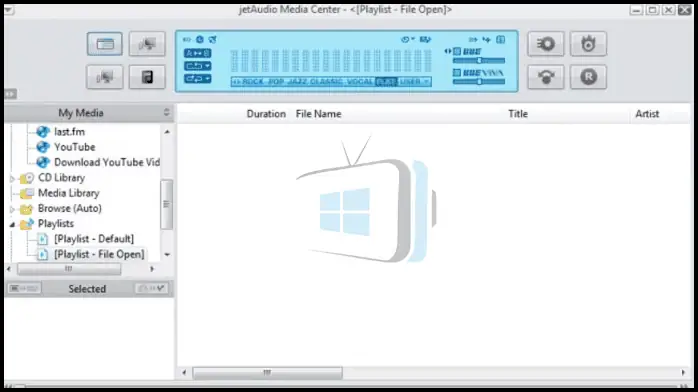Toggle the side panel double-arrow button
This screenshot has height=392, width=698.
coord(10,94)
